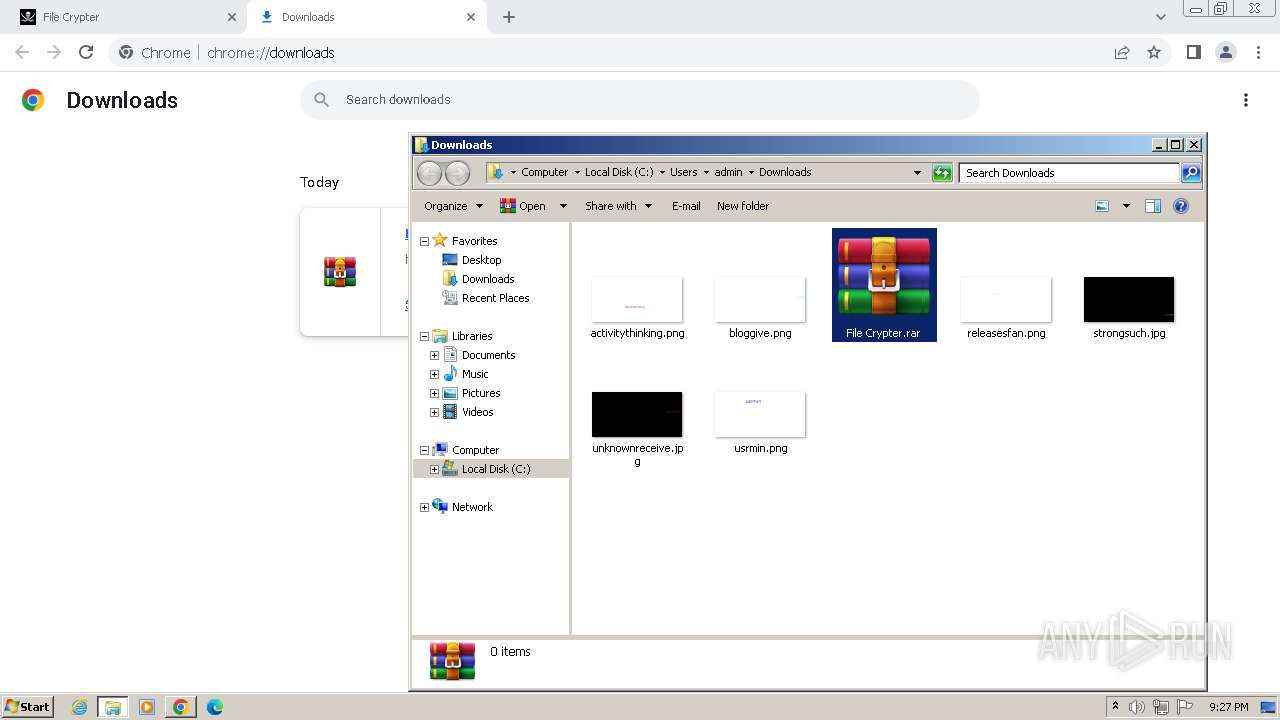The height and width of the screenshot is (720, 1280).
Task: Expand the Pictures library node
Action: pos(434,393)
